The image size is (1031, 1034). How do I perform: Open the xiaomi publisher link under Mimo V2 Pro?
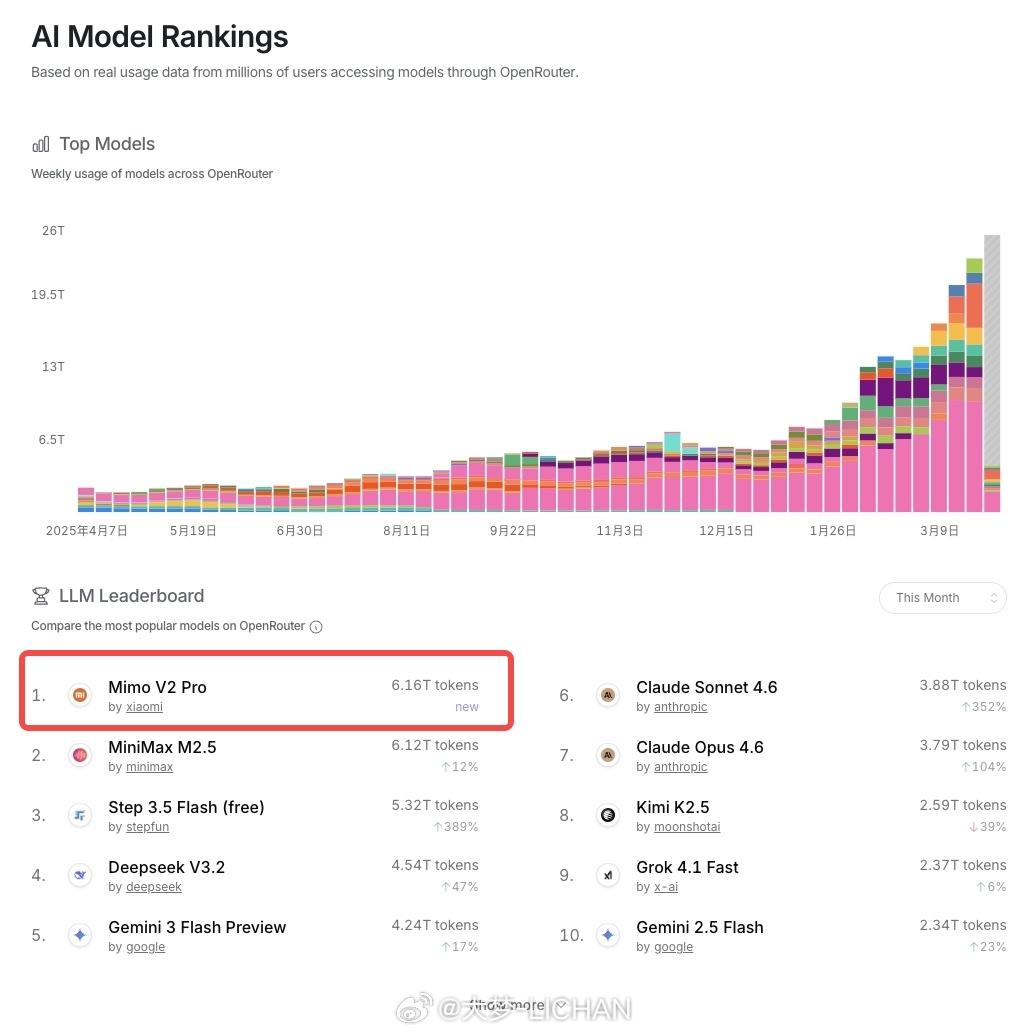(x=143, y=707)
